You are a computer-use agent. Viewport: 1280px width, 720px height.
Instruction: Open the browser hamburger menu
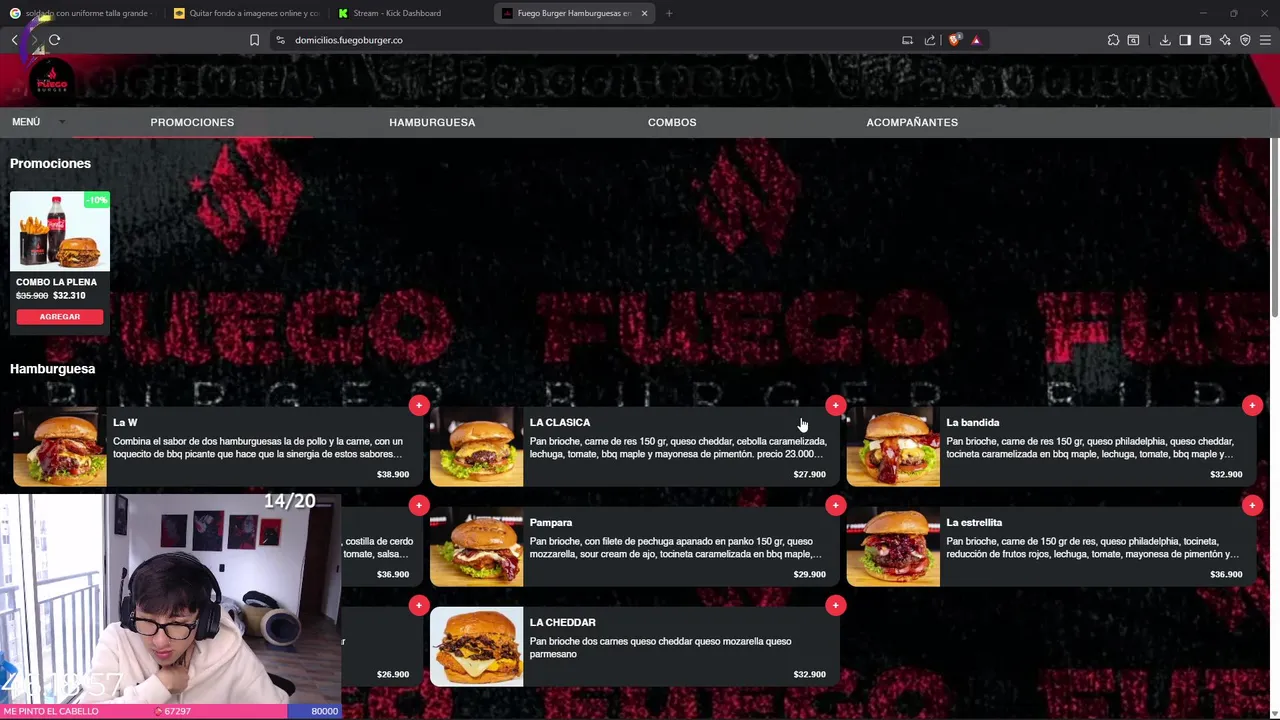[x=1265, y=40]
